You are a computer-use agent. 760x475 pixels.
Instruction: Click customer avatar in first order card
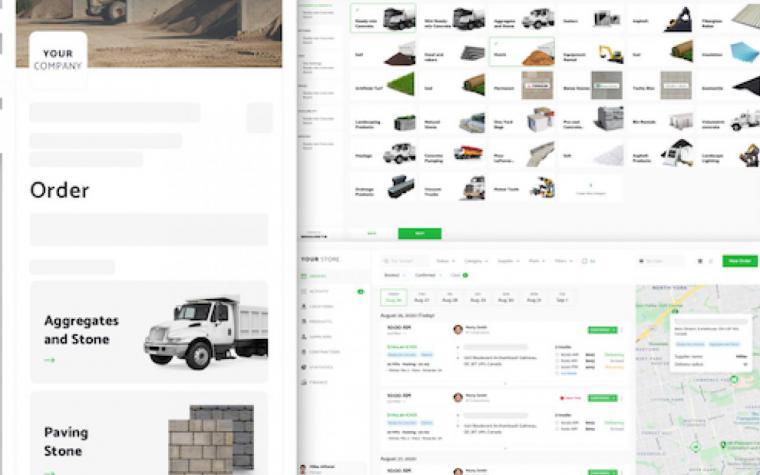click(458, 330)
